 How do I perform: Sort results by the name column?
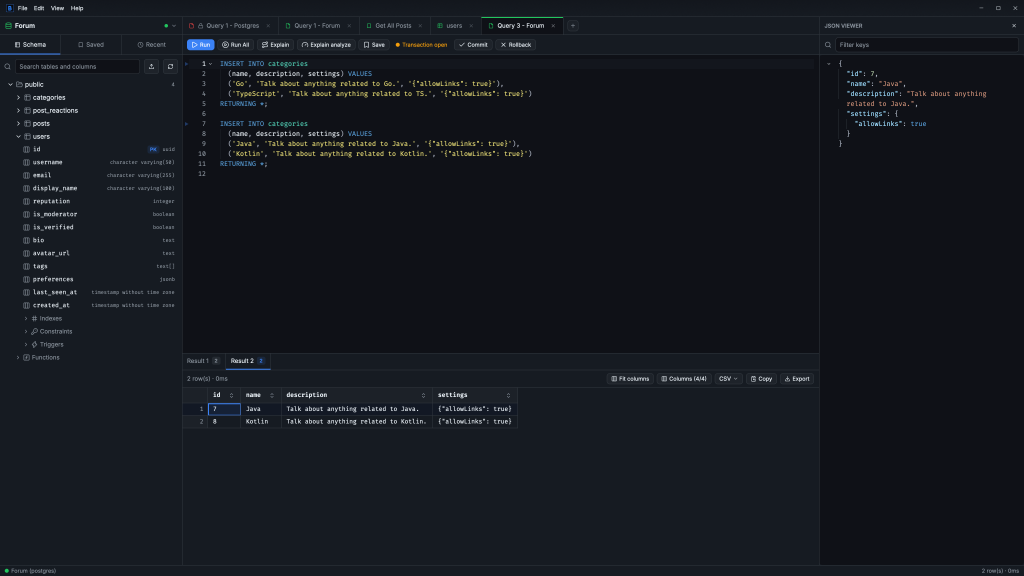tap(272, 396)
